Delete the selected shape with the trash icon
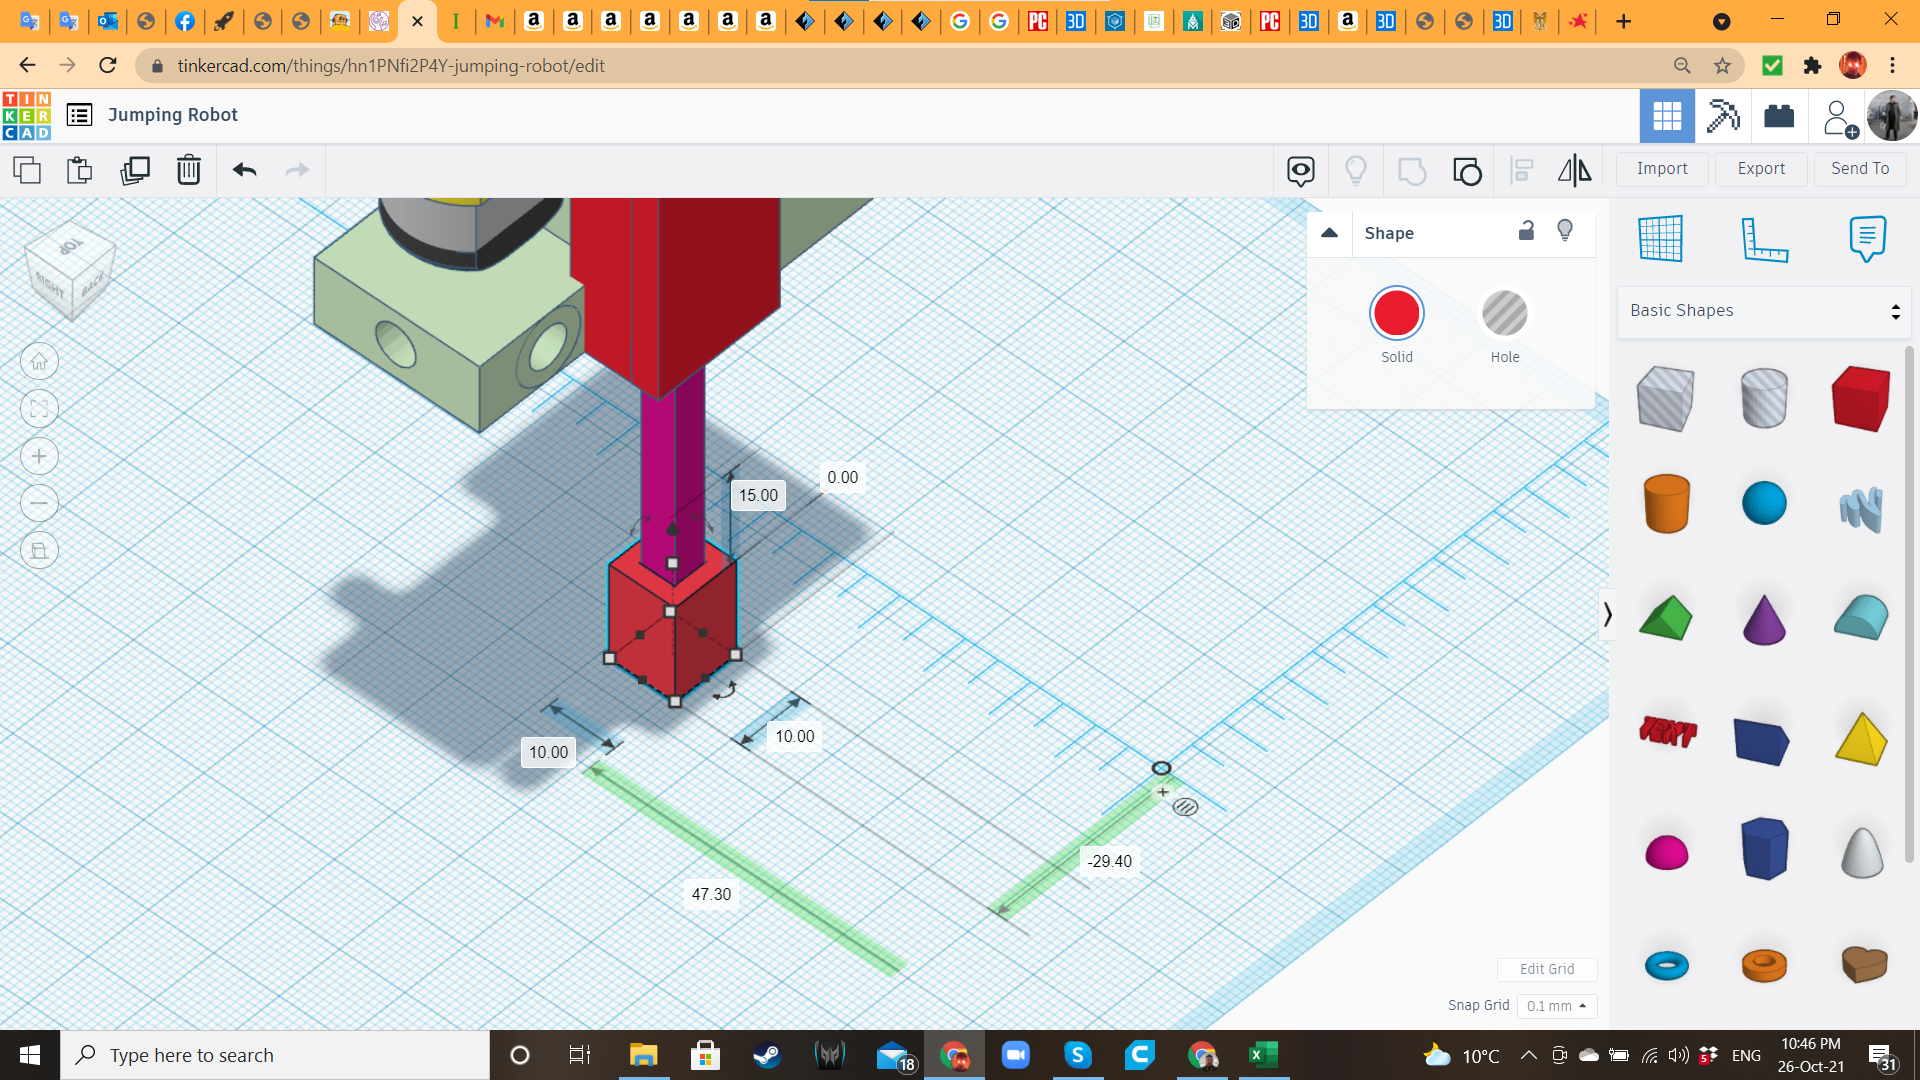Image resolution: width=1920 pixels, height=1080 pixels. [x=189, y=170]
